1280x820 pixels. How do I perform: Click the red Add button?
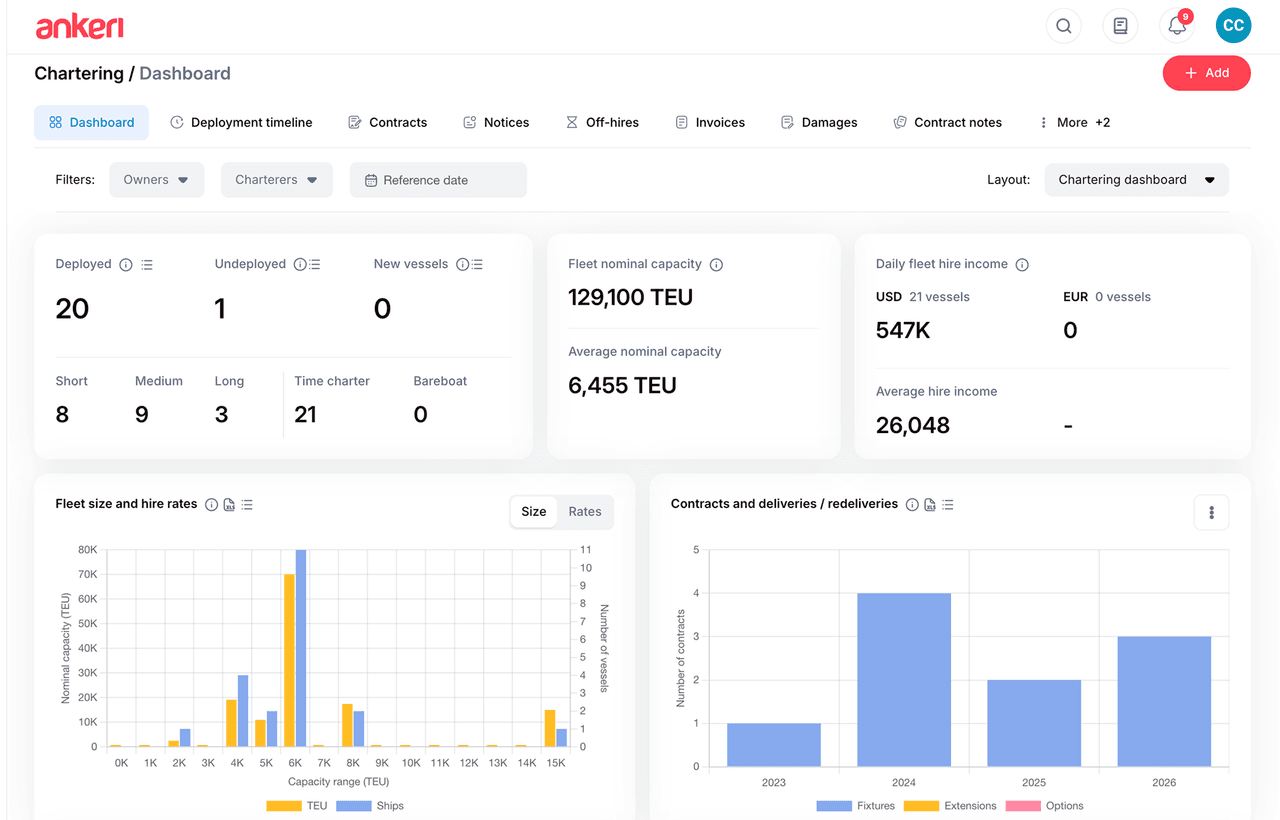1206,72
